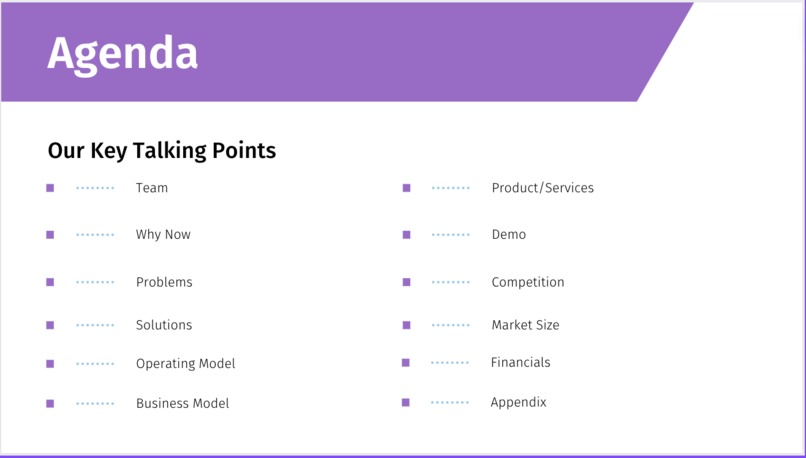The width and height of the screenshot is (806, 458).
Task: Select the Business Model text
Action: click(x=182, y=403)
